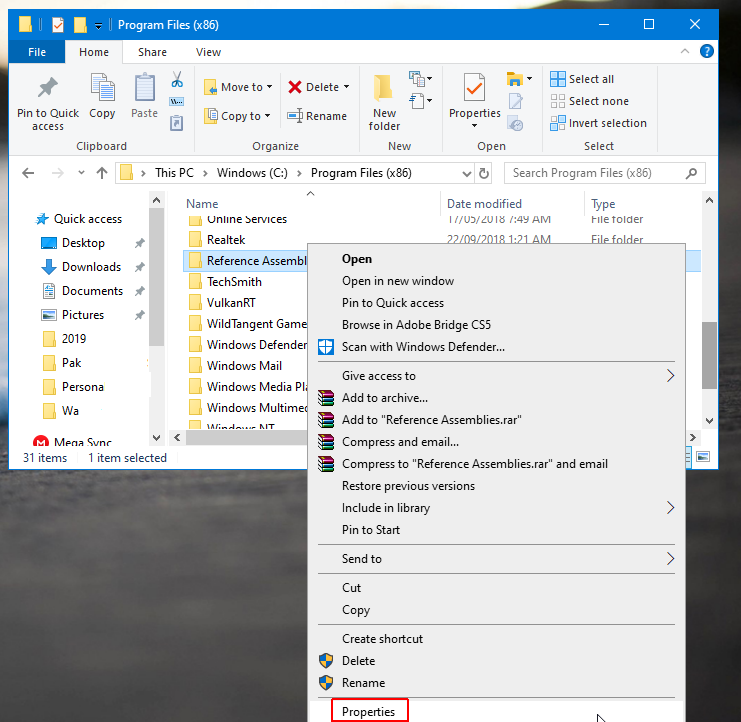
Task: Click the help question mark icon
Action: click(706, 52)
